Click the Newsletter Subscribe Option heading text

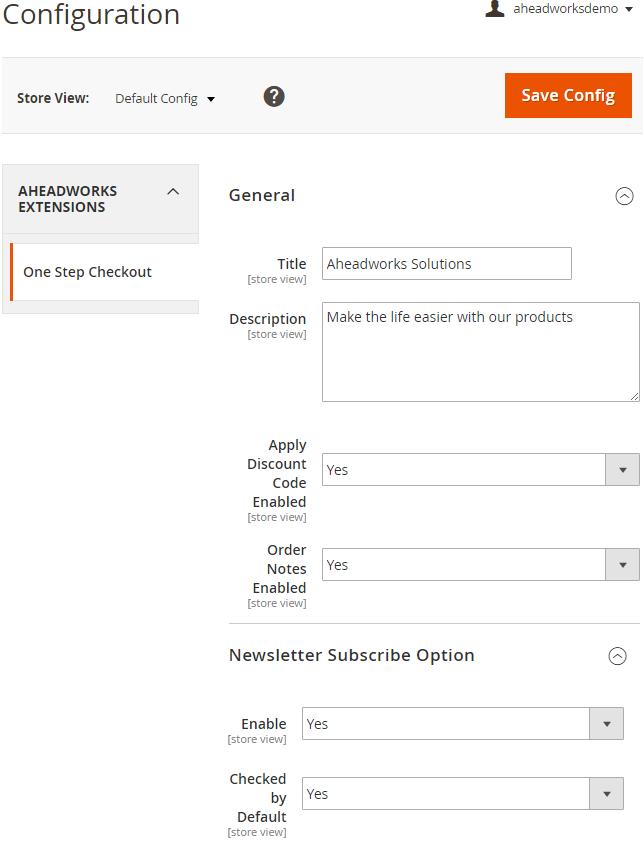pyautogui.click(x=352, y=656)
